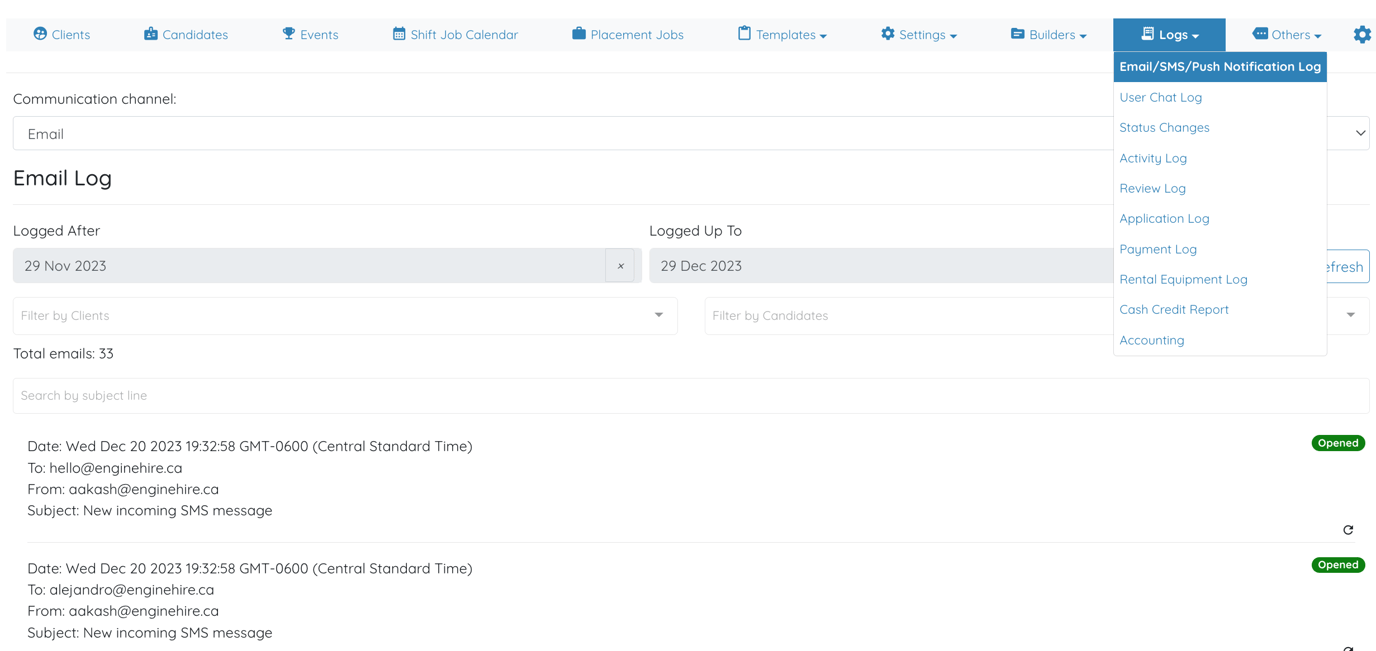Select the Accounting log entry
This screenshot has width=1376, height=651.
1151,340
